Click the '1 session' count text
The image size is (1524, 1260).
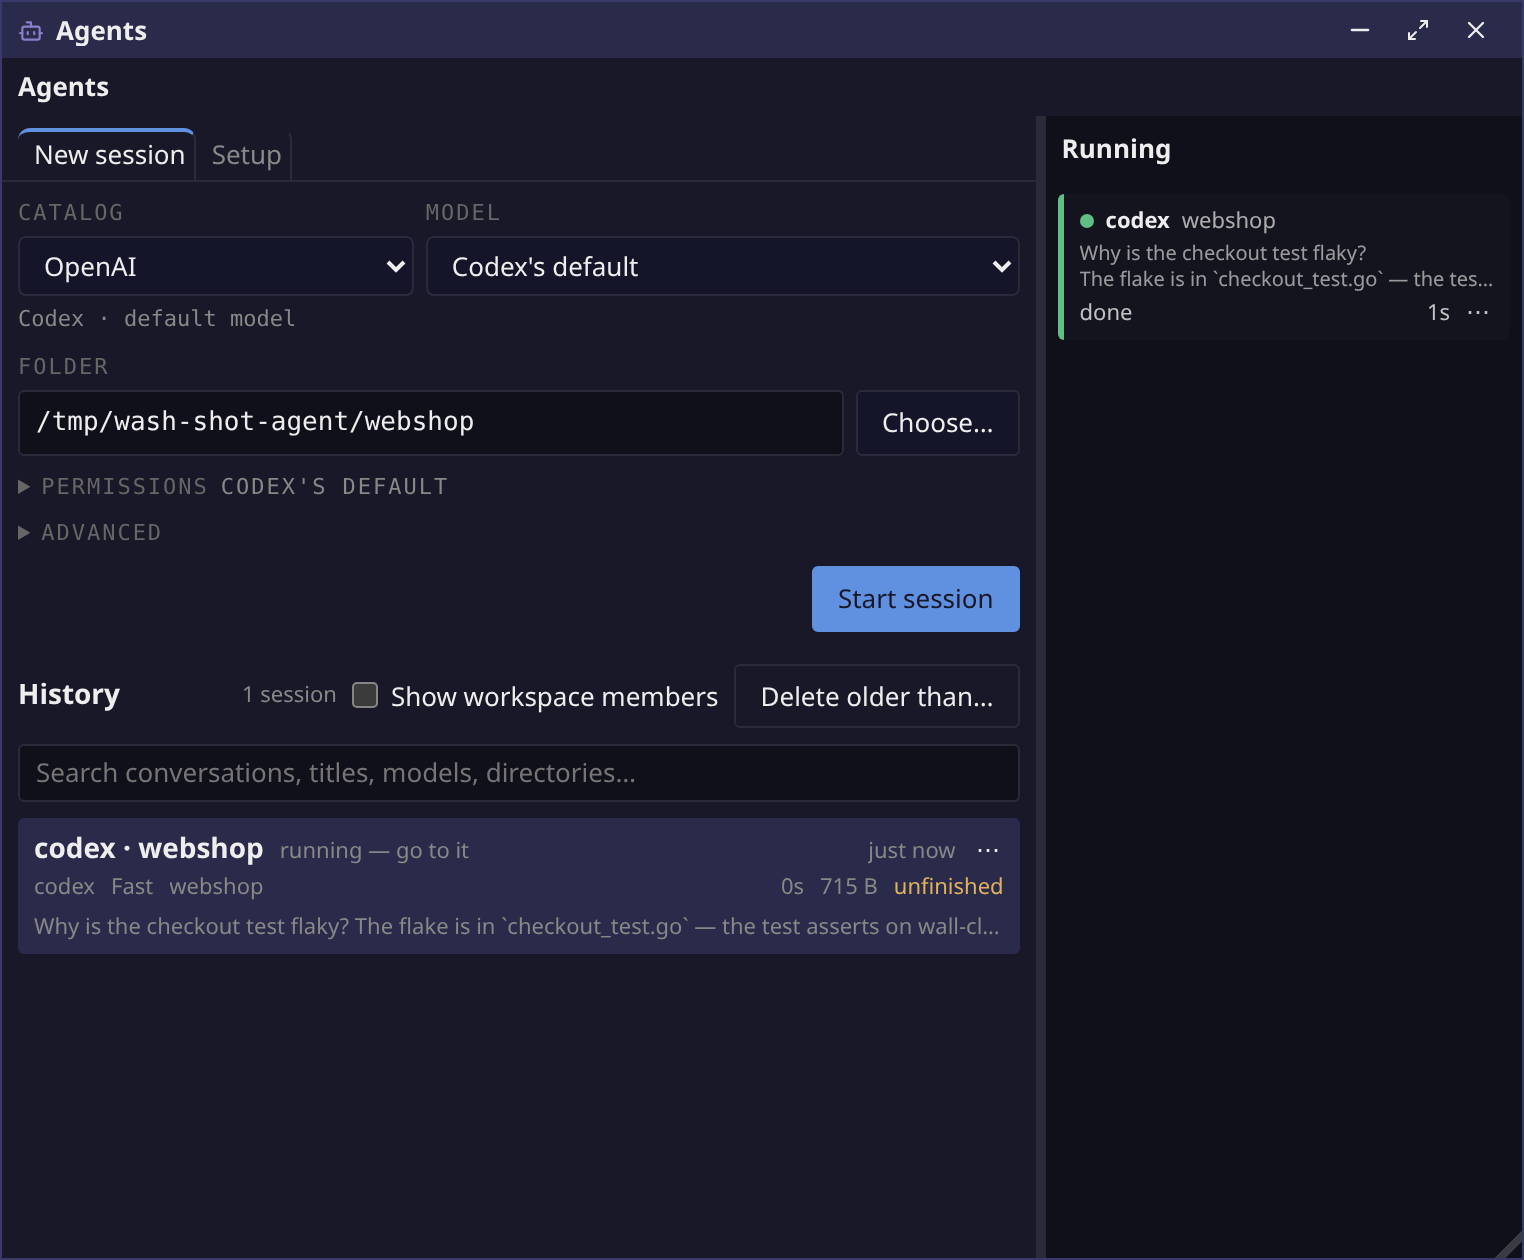pyautogui.click(x=289, y=695)
